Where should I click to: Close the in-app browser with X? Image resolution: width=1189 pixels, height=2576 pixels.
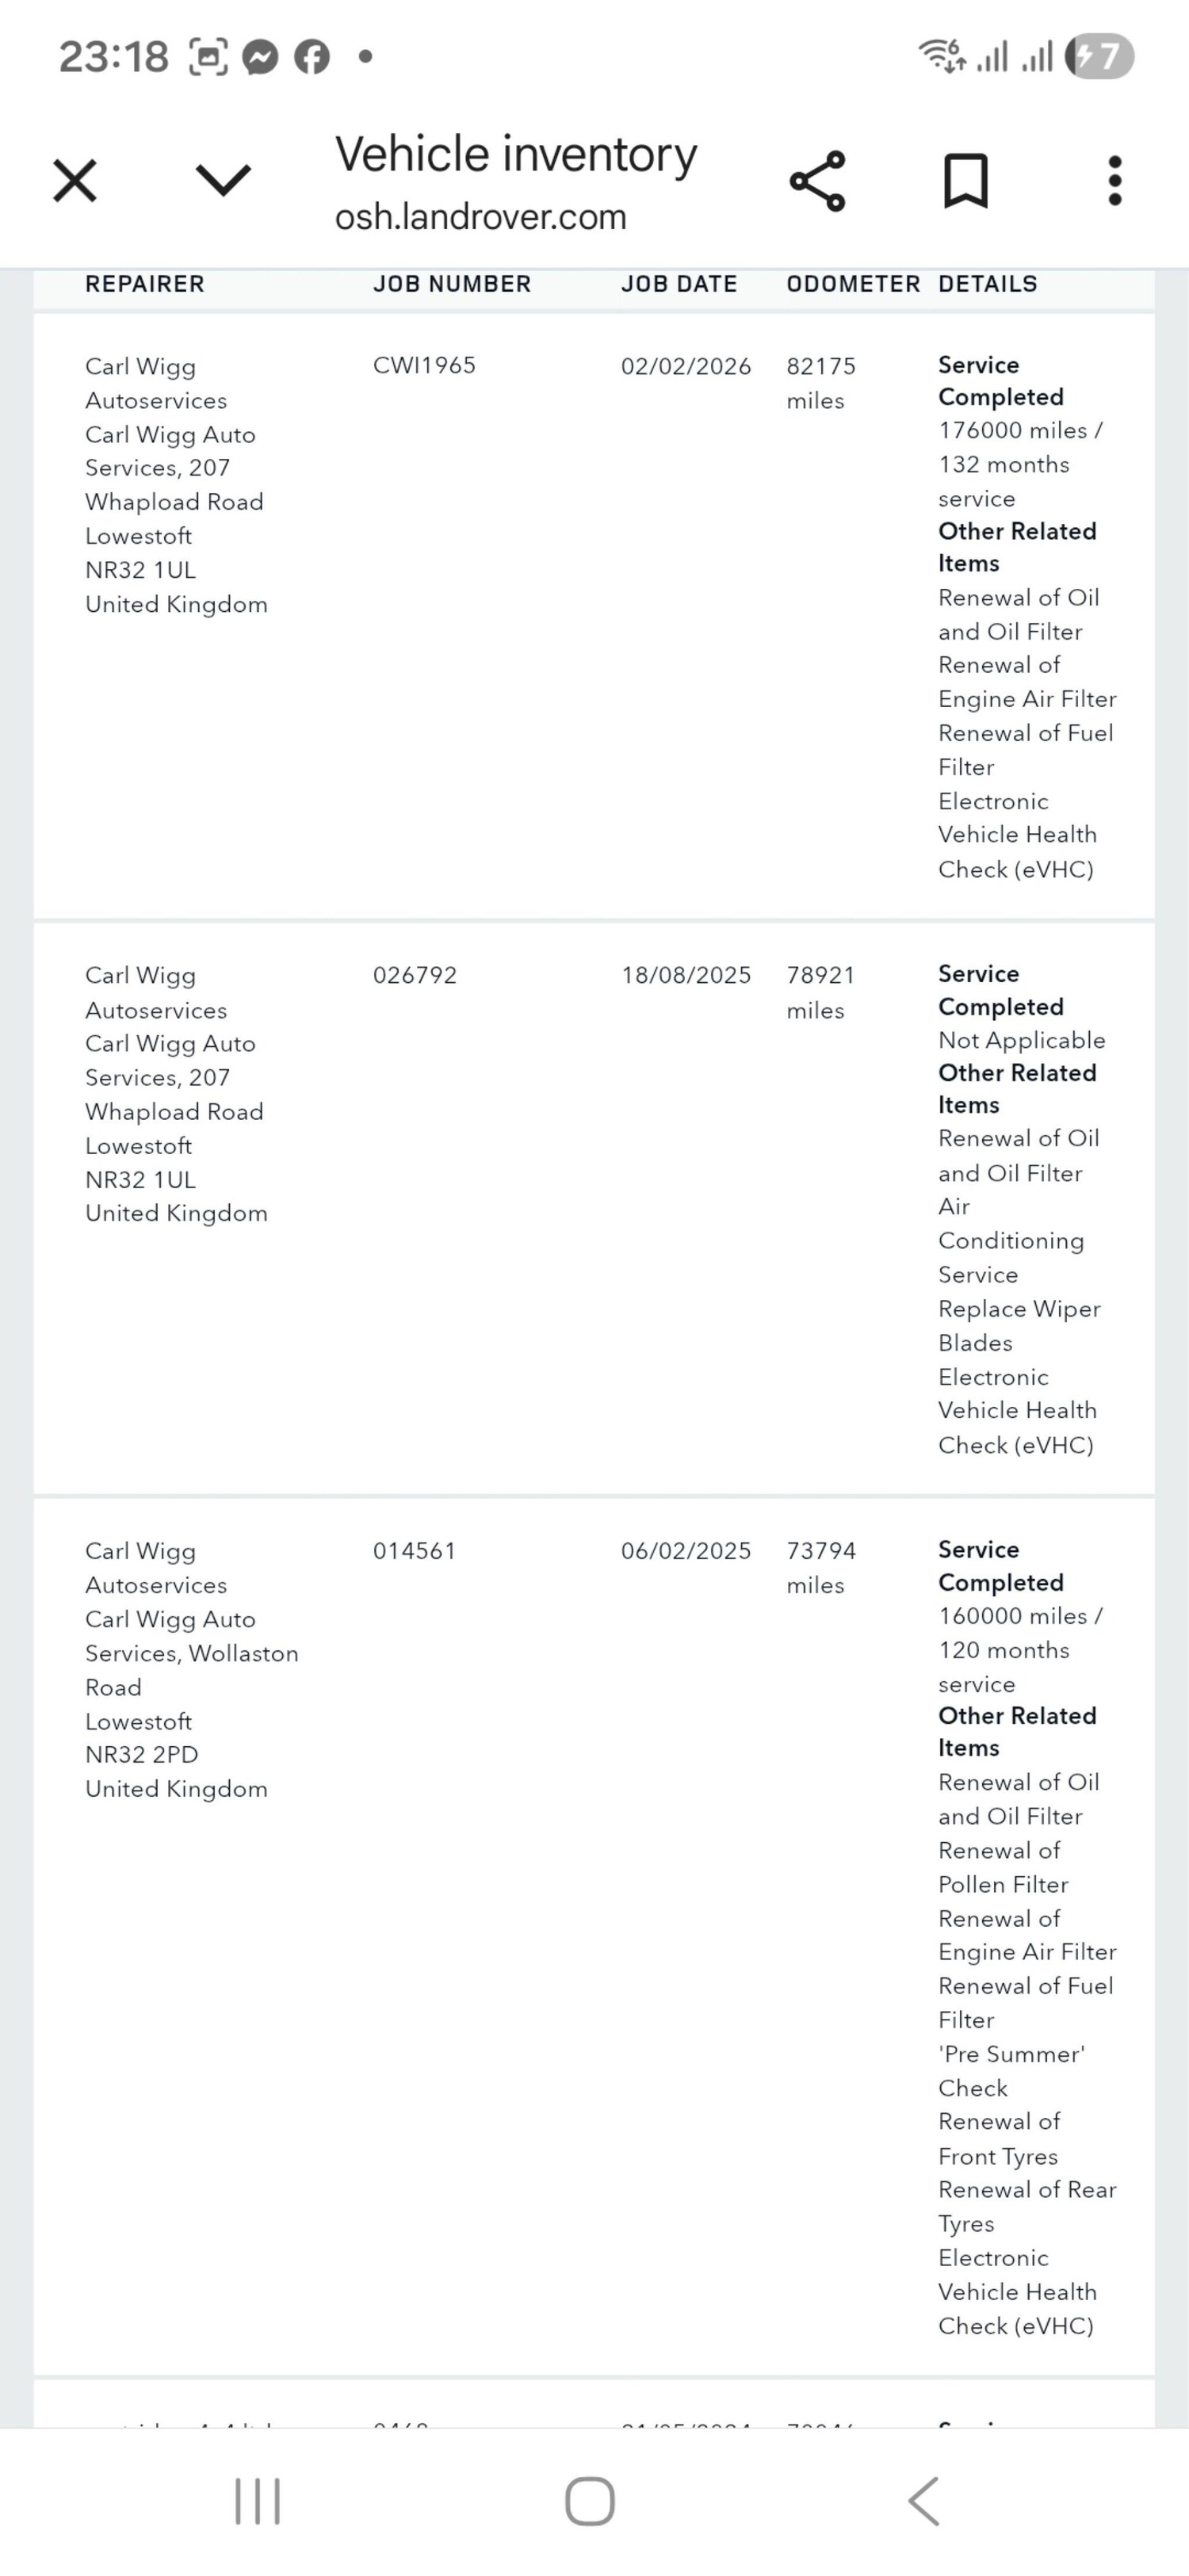coord(75,181)
